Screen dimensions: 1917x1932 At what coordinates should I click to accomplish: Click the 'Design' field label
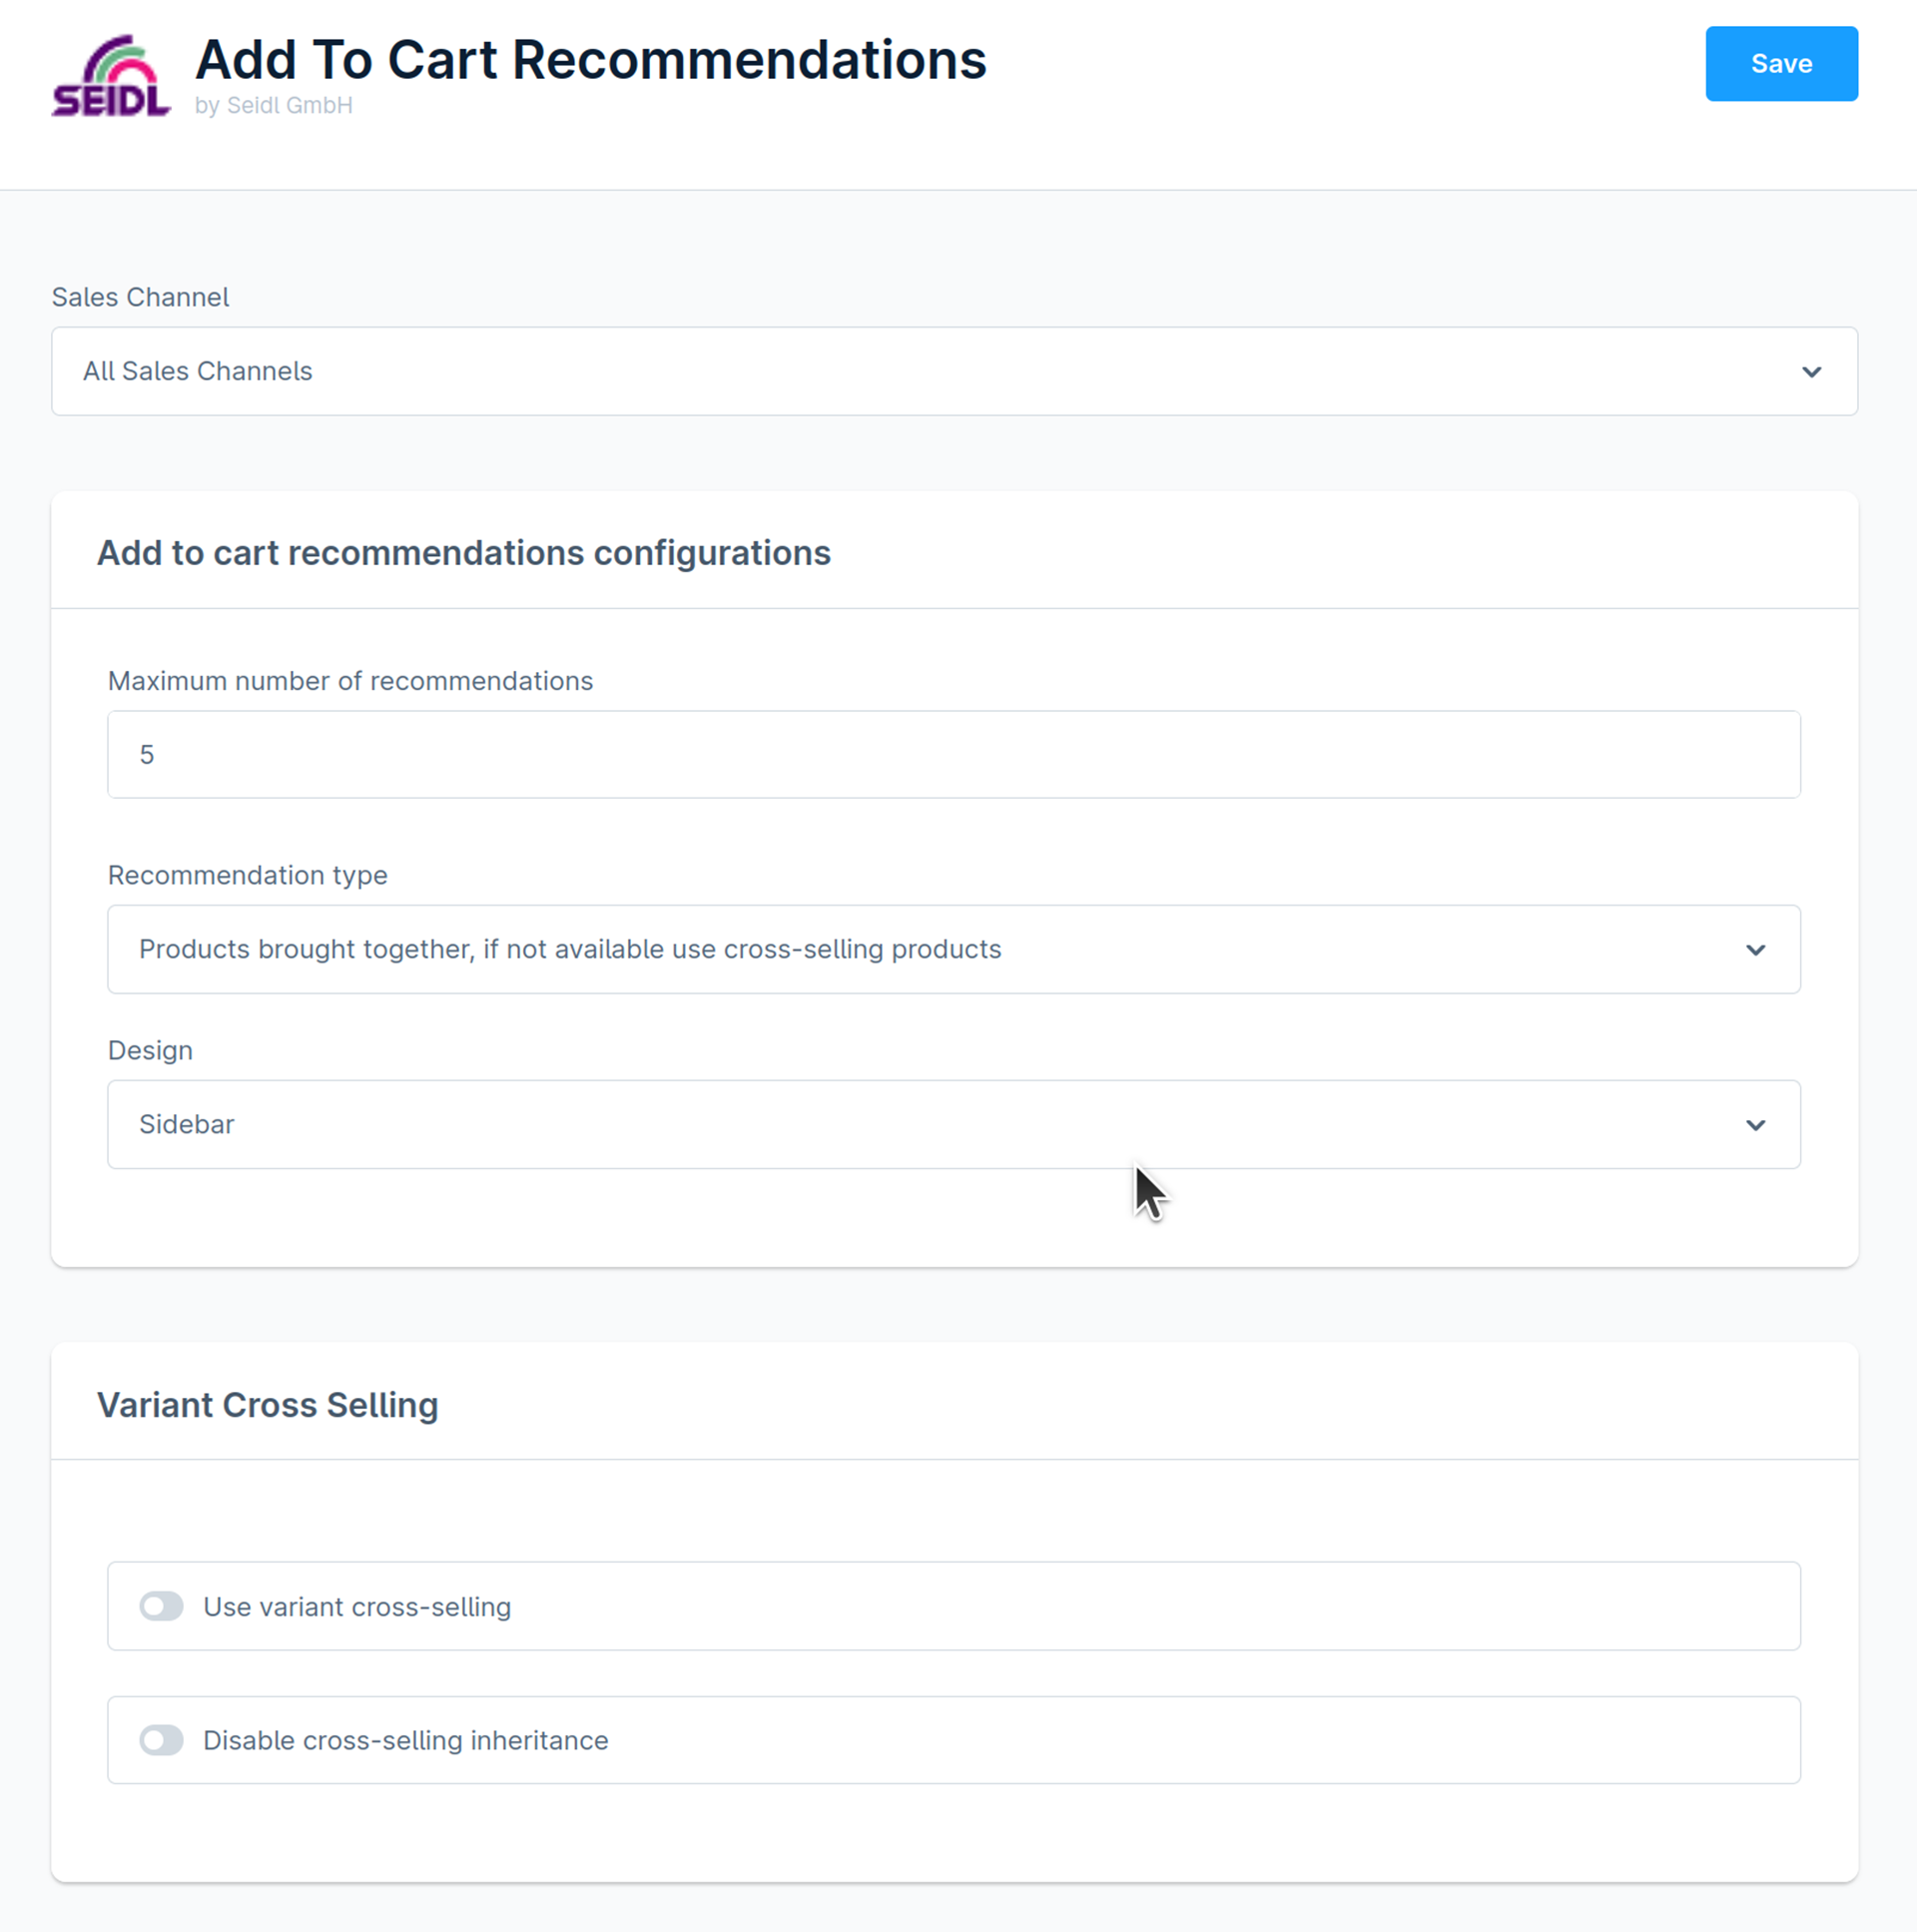tap(150, 1050)
